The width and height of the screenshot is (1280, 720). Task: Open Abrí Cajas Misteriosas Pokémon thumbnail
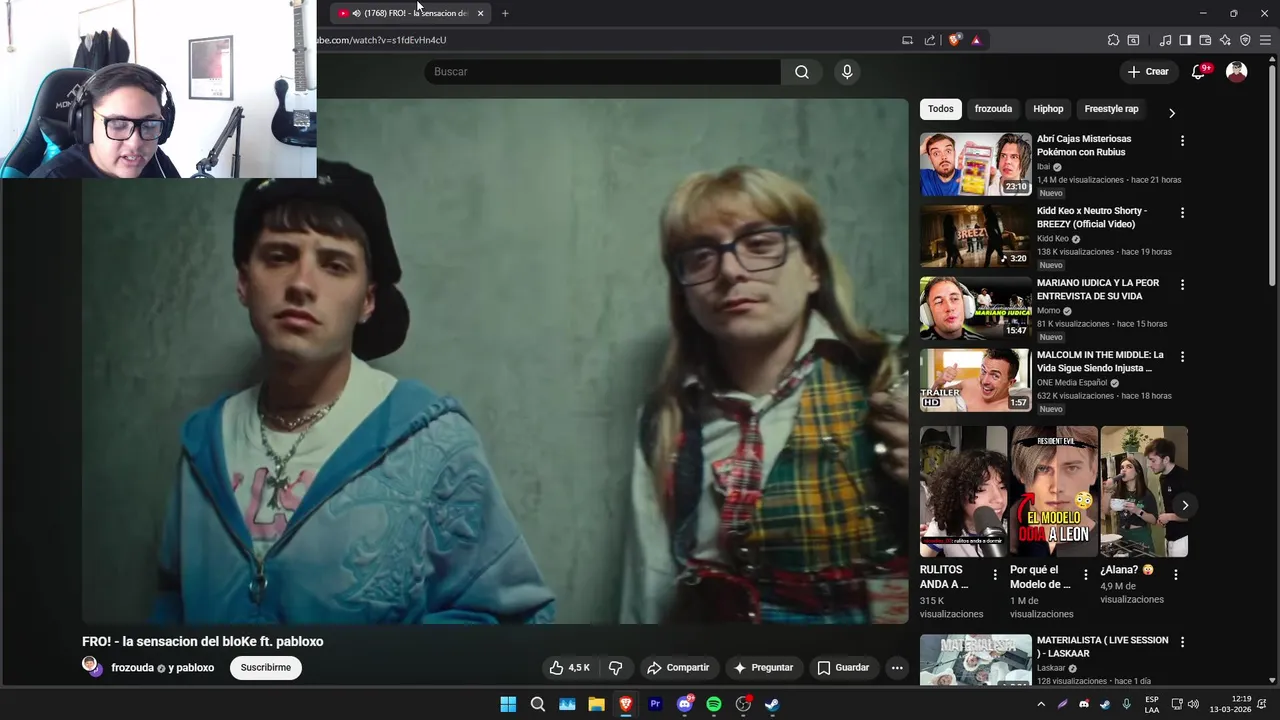point(975,164)
